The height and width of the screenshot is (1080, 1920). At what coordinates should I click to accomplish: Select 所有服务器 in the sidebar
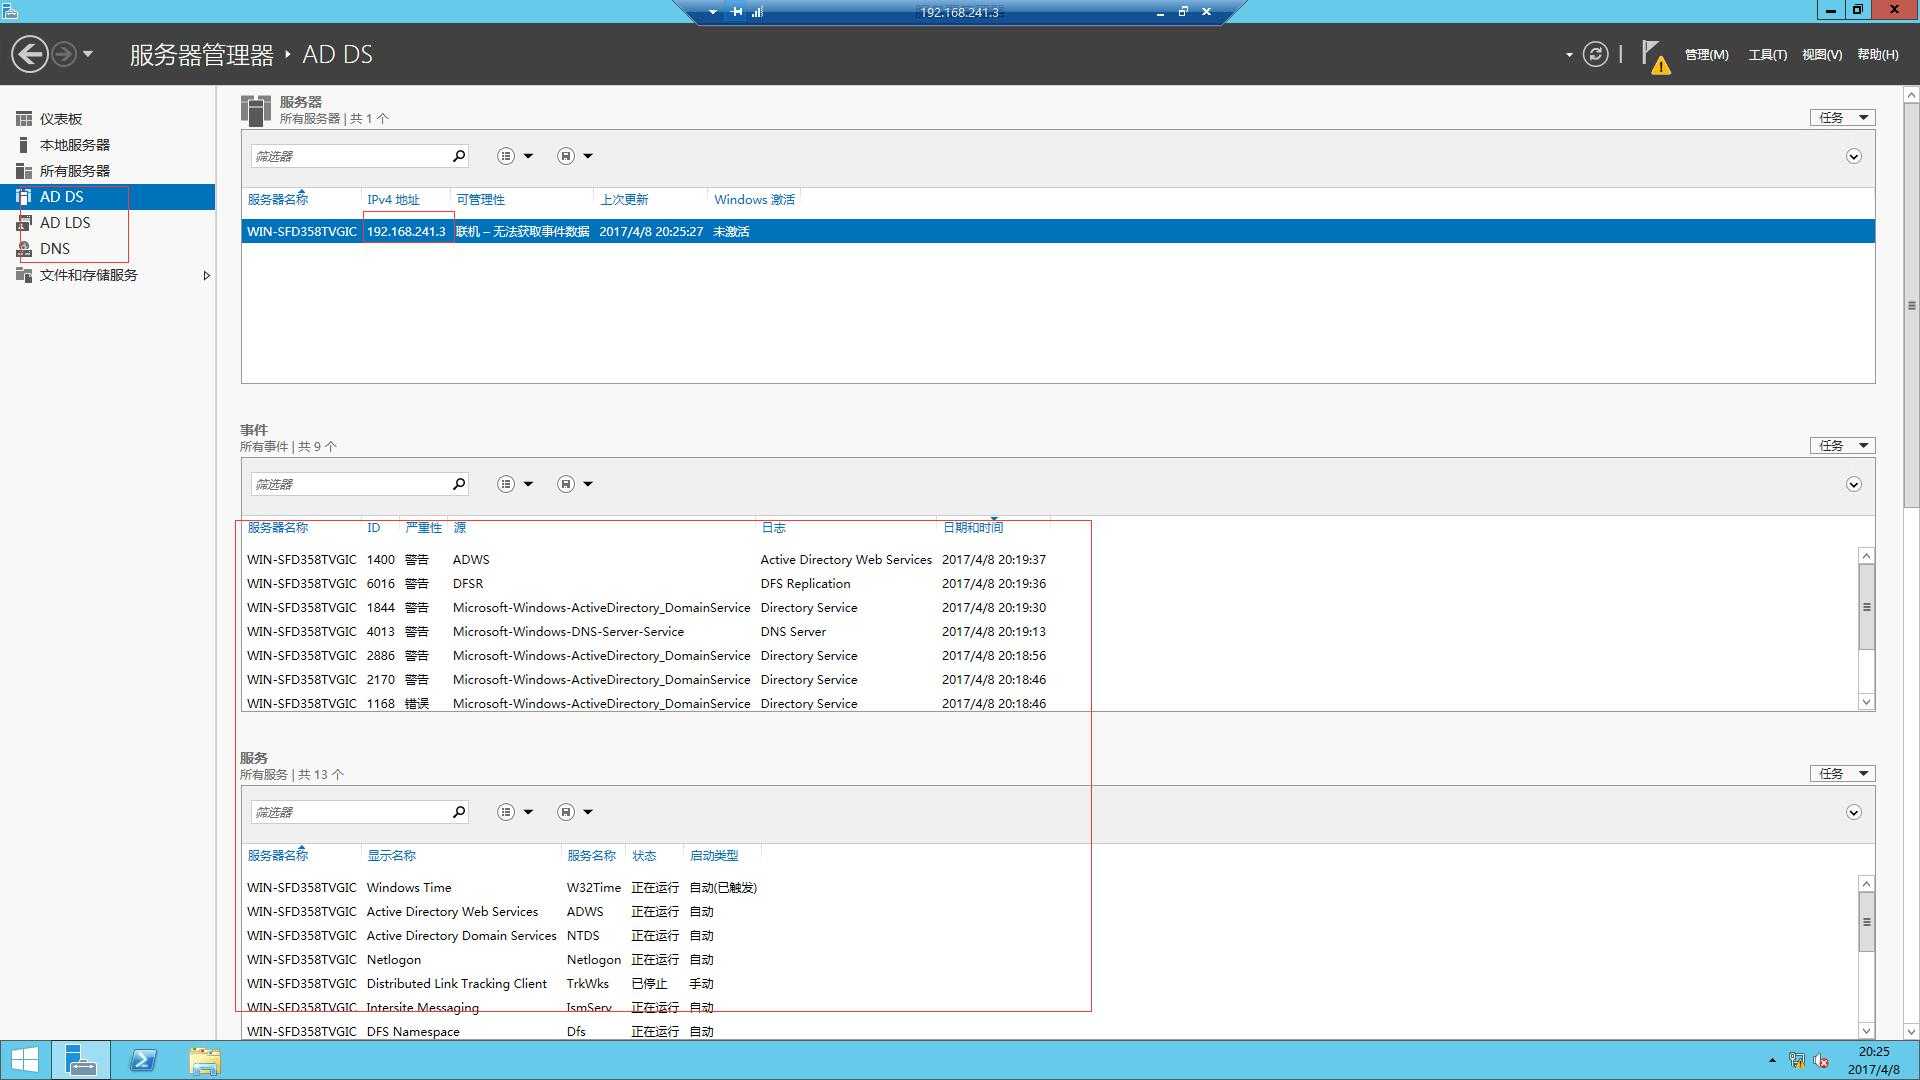coord(107,171)
